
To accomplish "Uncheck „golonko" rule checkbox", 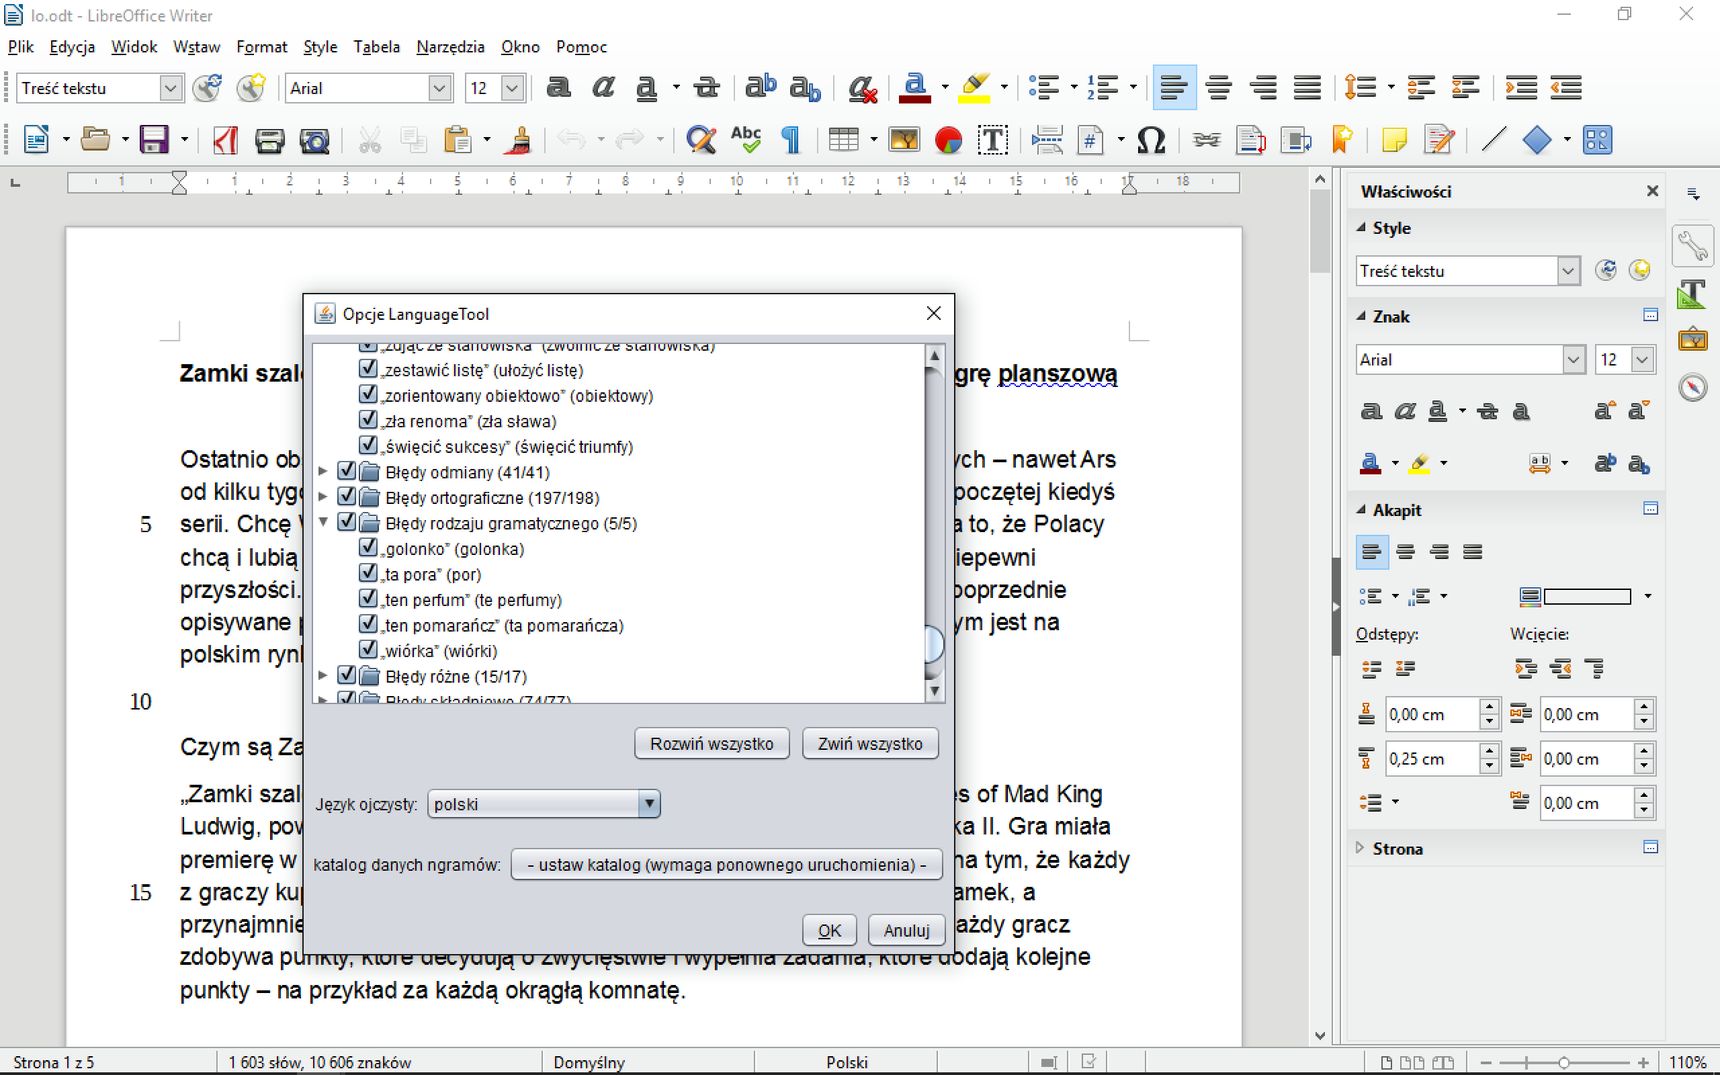I will pos(368,548).
